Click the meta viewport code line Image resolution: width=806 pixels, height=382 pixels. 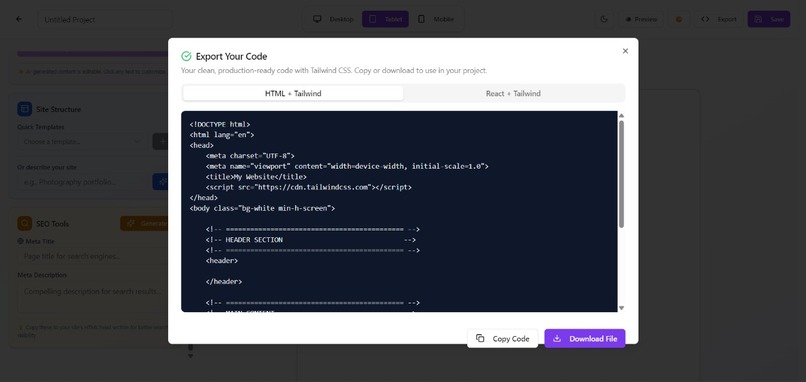pyautogui.click(x=347, y=166)
